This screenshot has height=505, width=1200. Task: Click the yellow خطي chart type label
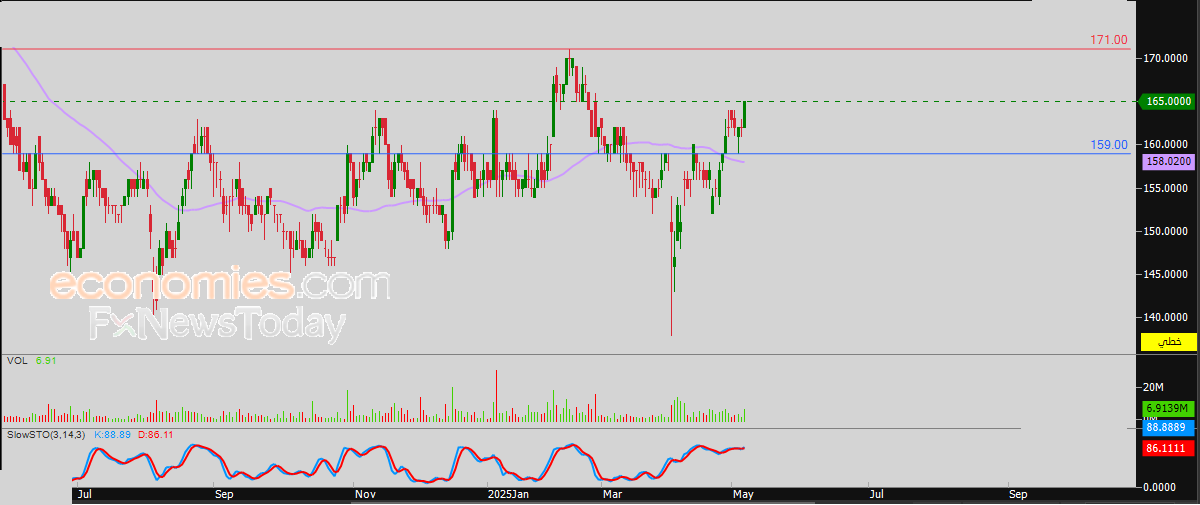click(1168, 342)
